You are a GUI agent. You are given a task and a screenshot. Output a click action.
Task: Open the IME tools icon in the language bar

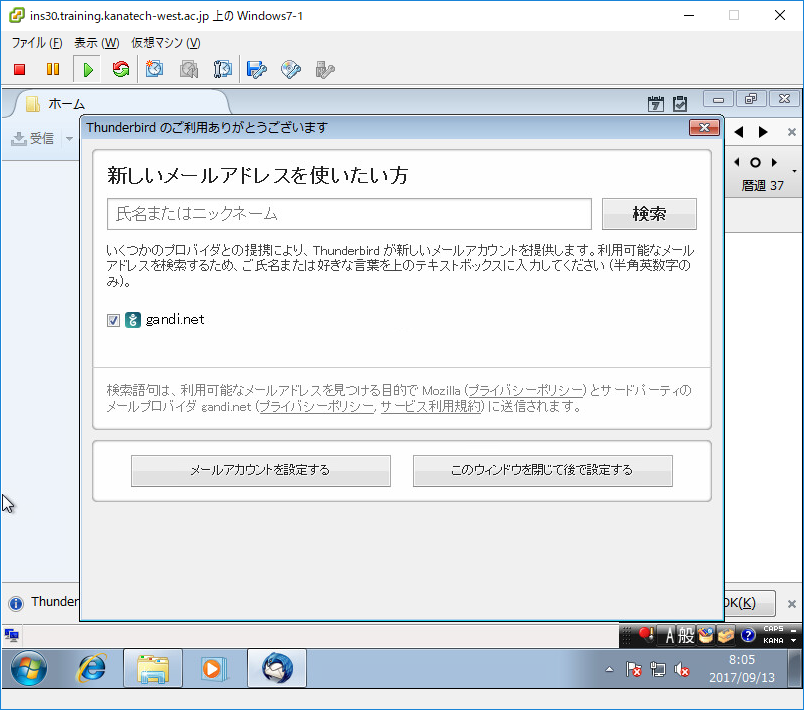point(726,636)
